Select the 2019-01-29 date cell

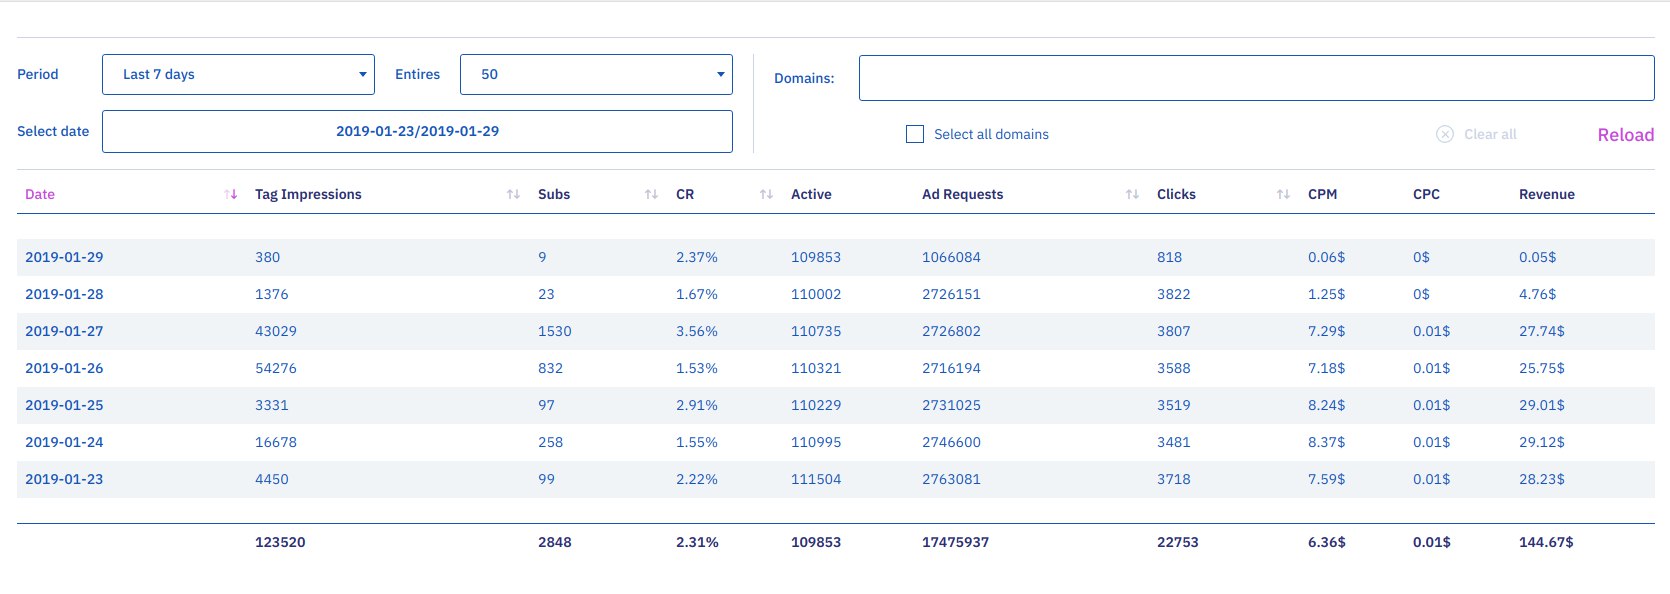pos(64,257)
